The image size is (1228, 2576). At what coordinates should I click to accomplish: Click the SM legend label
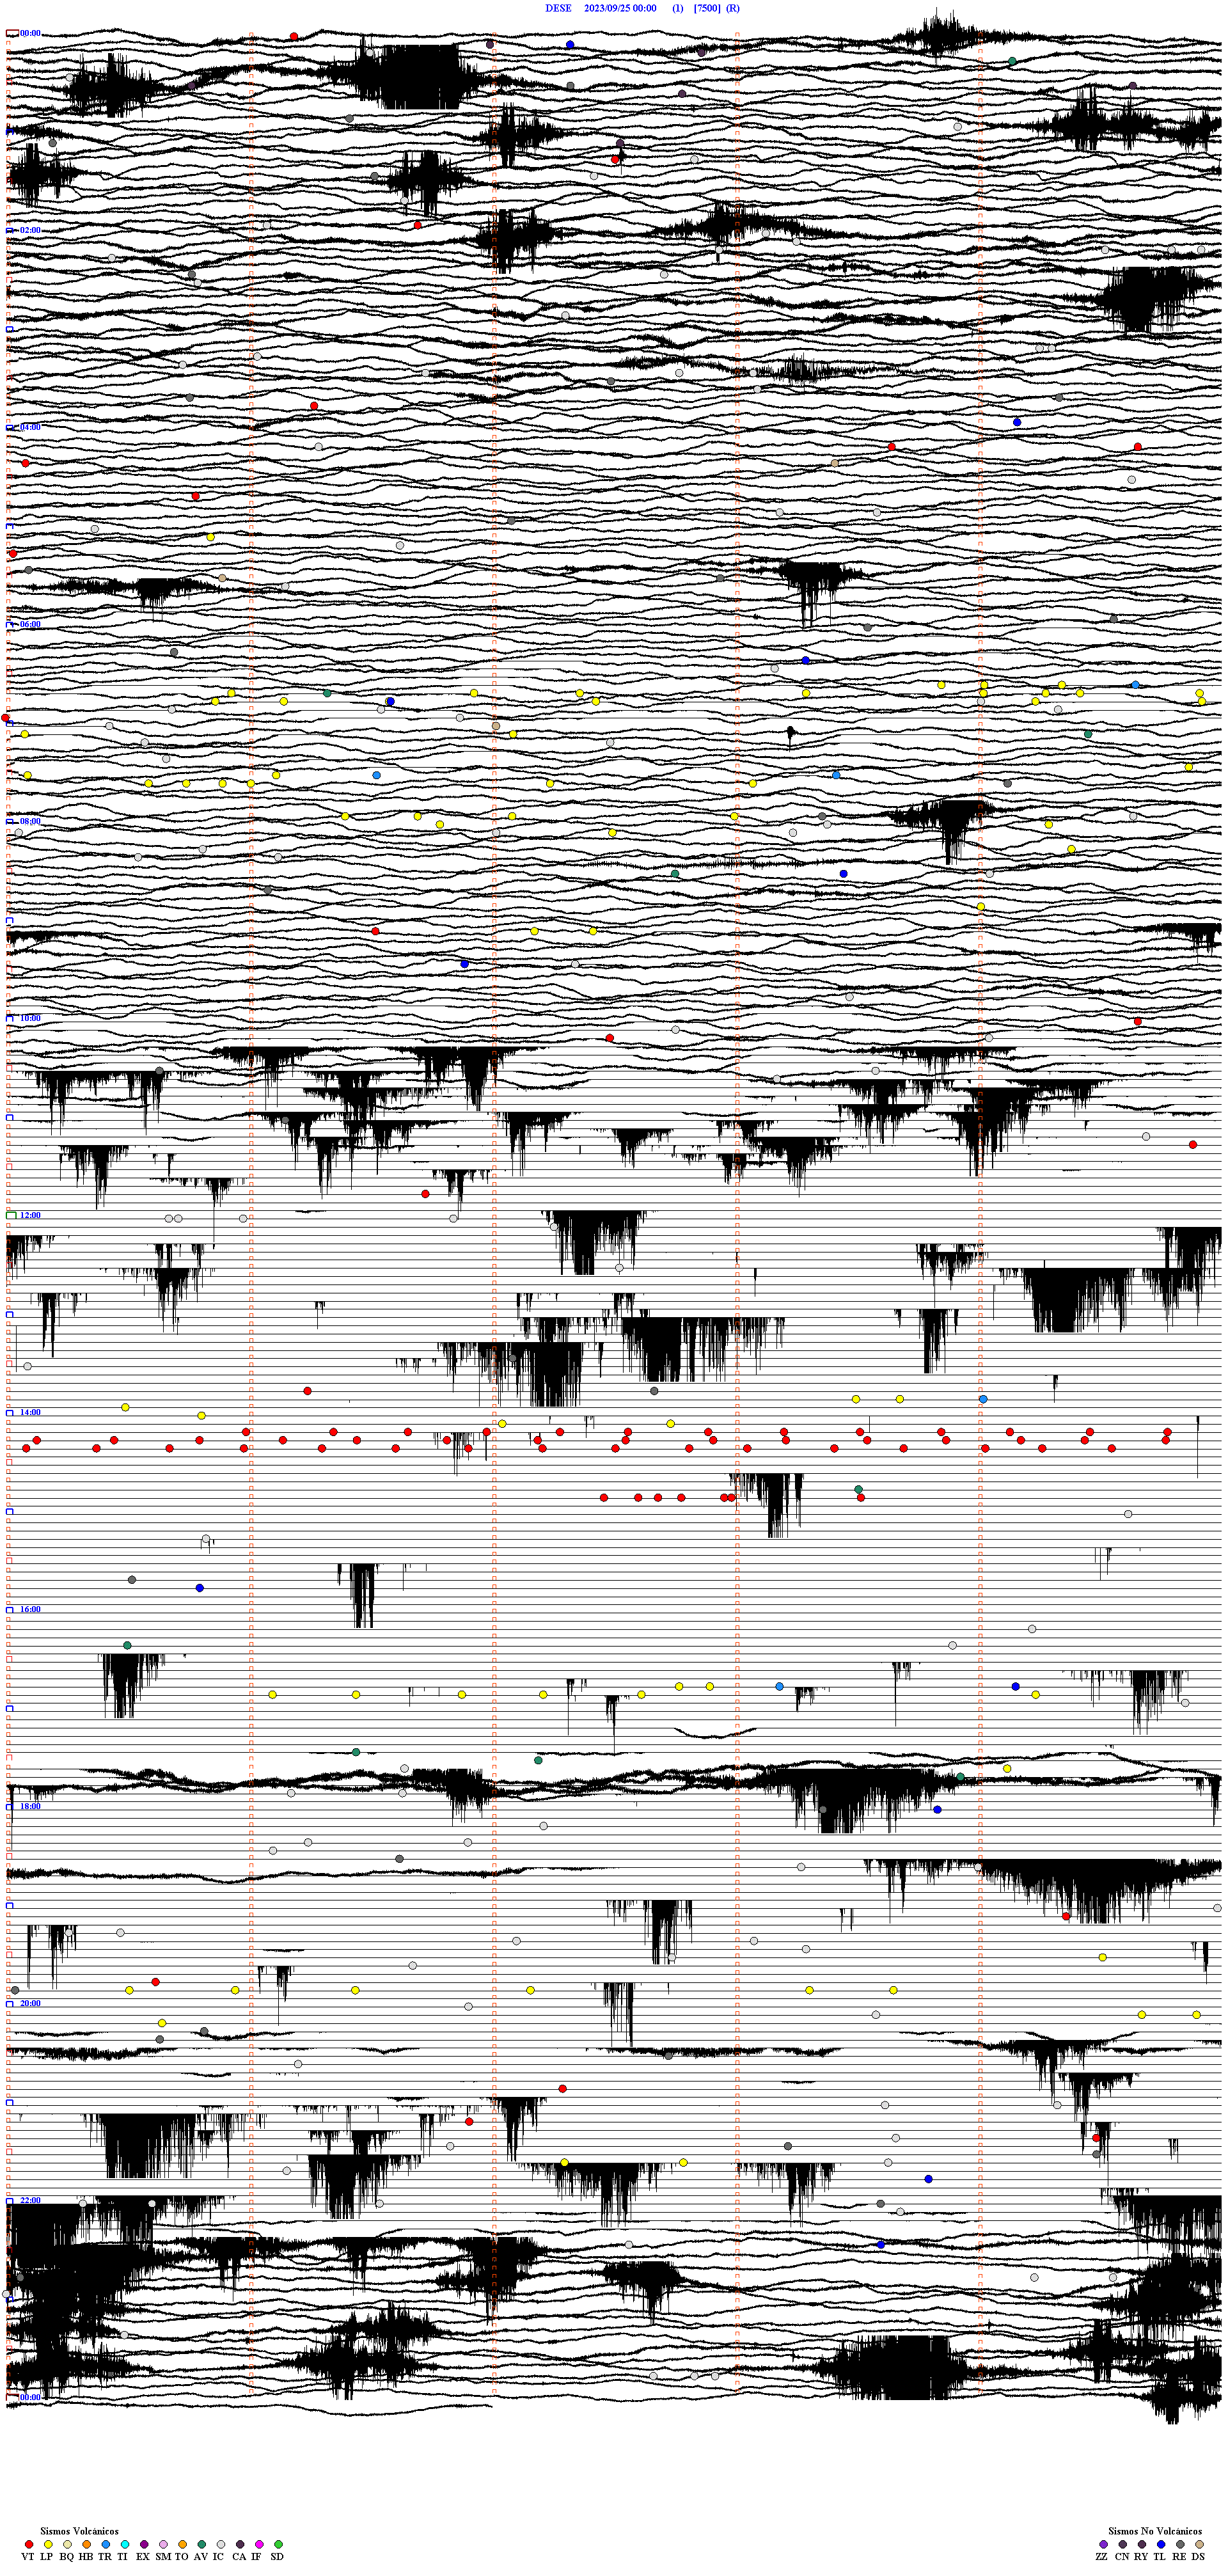(163, 2557)
